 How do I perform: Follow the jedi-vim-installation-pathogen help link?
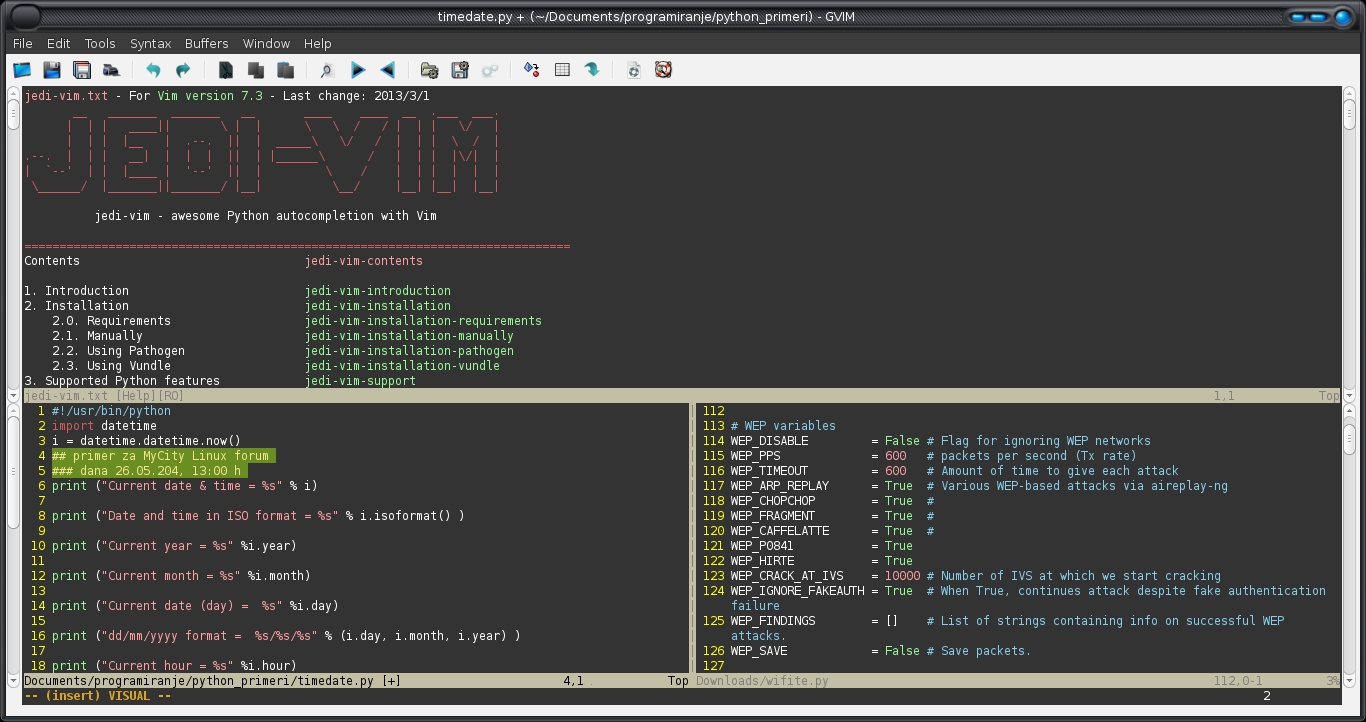coord(409,351)
